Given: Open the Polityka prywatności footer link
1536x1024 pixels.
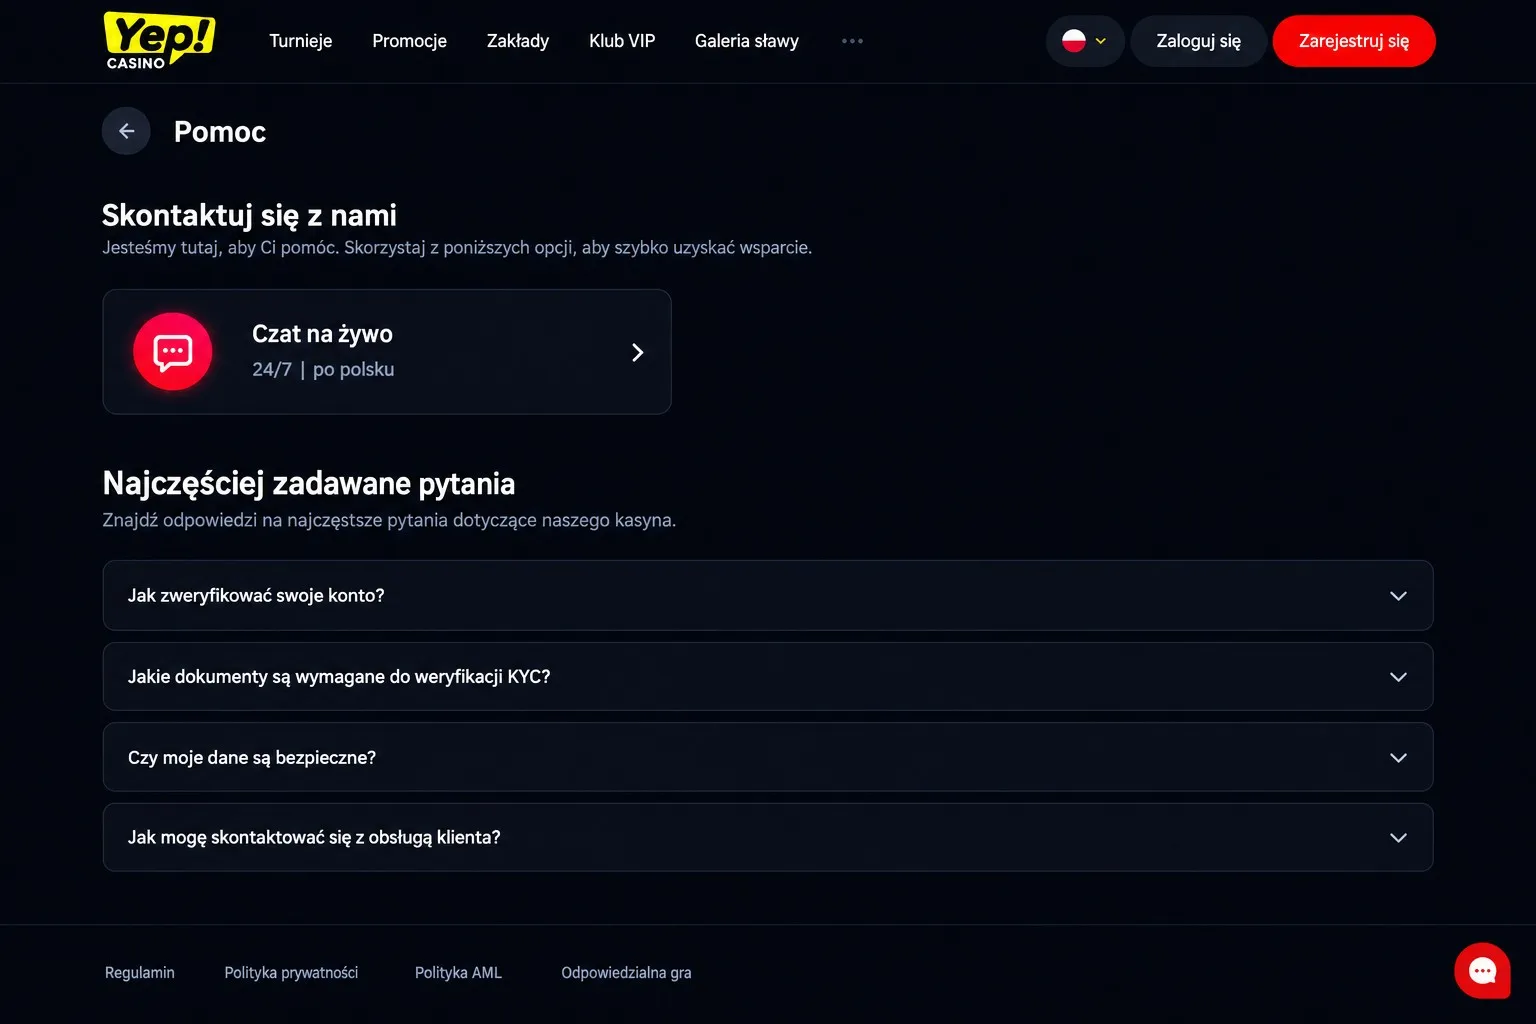Looking at the screenshot, I should pos(291,972).
